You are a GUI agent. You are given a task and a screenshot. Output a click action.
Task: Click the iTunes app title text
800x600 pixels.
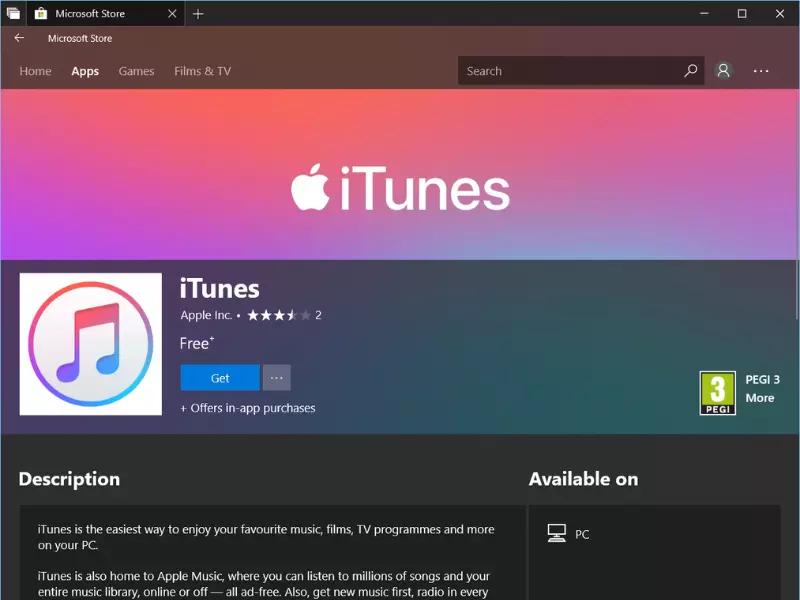coord(220,289)
